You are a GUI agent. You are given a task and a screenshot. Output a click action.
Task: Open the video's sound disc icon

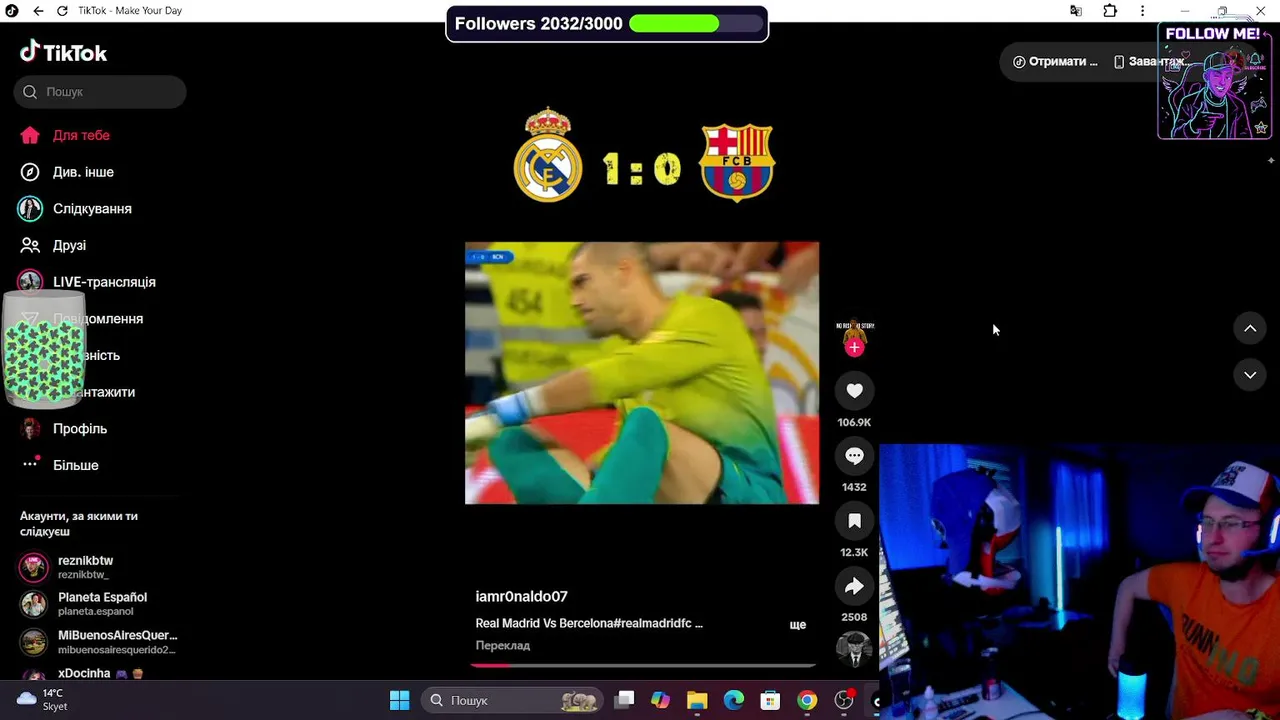click(x=854, y=649)
